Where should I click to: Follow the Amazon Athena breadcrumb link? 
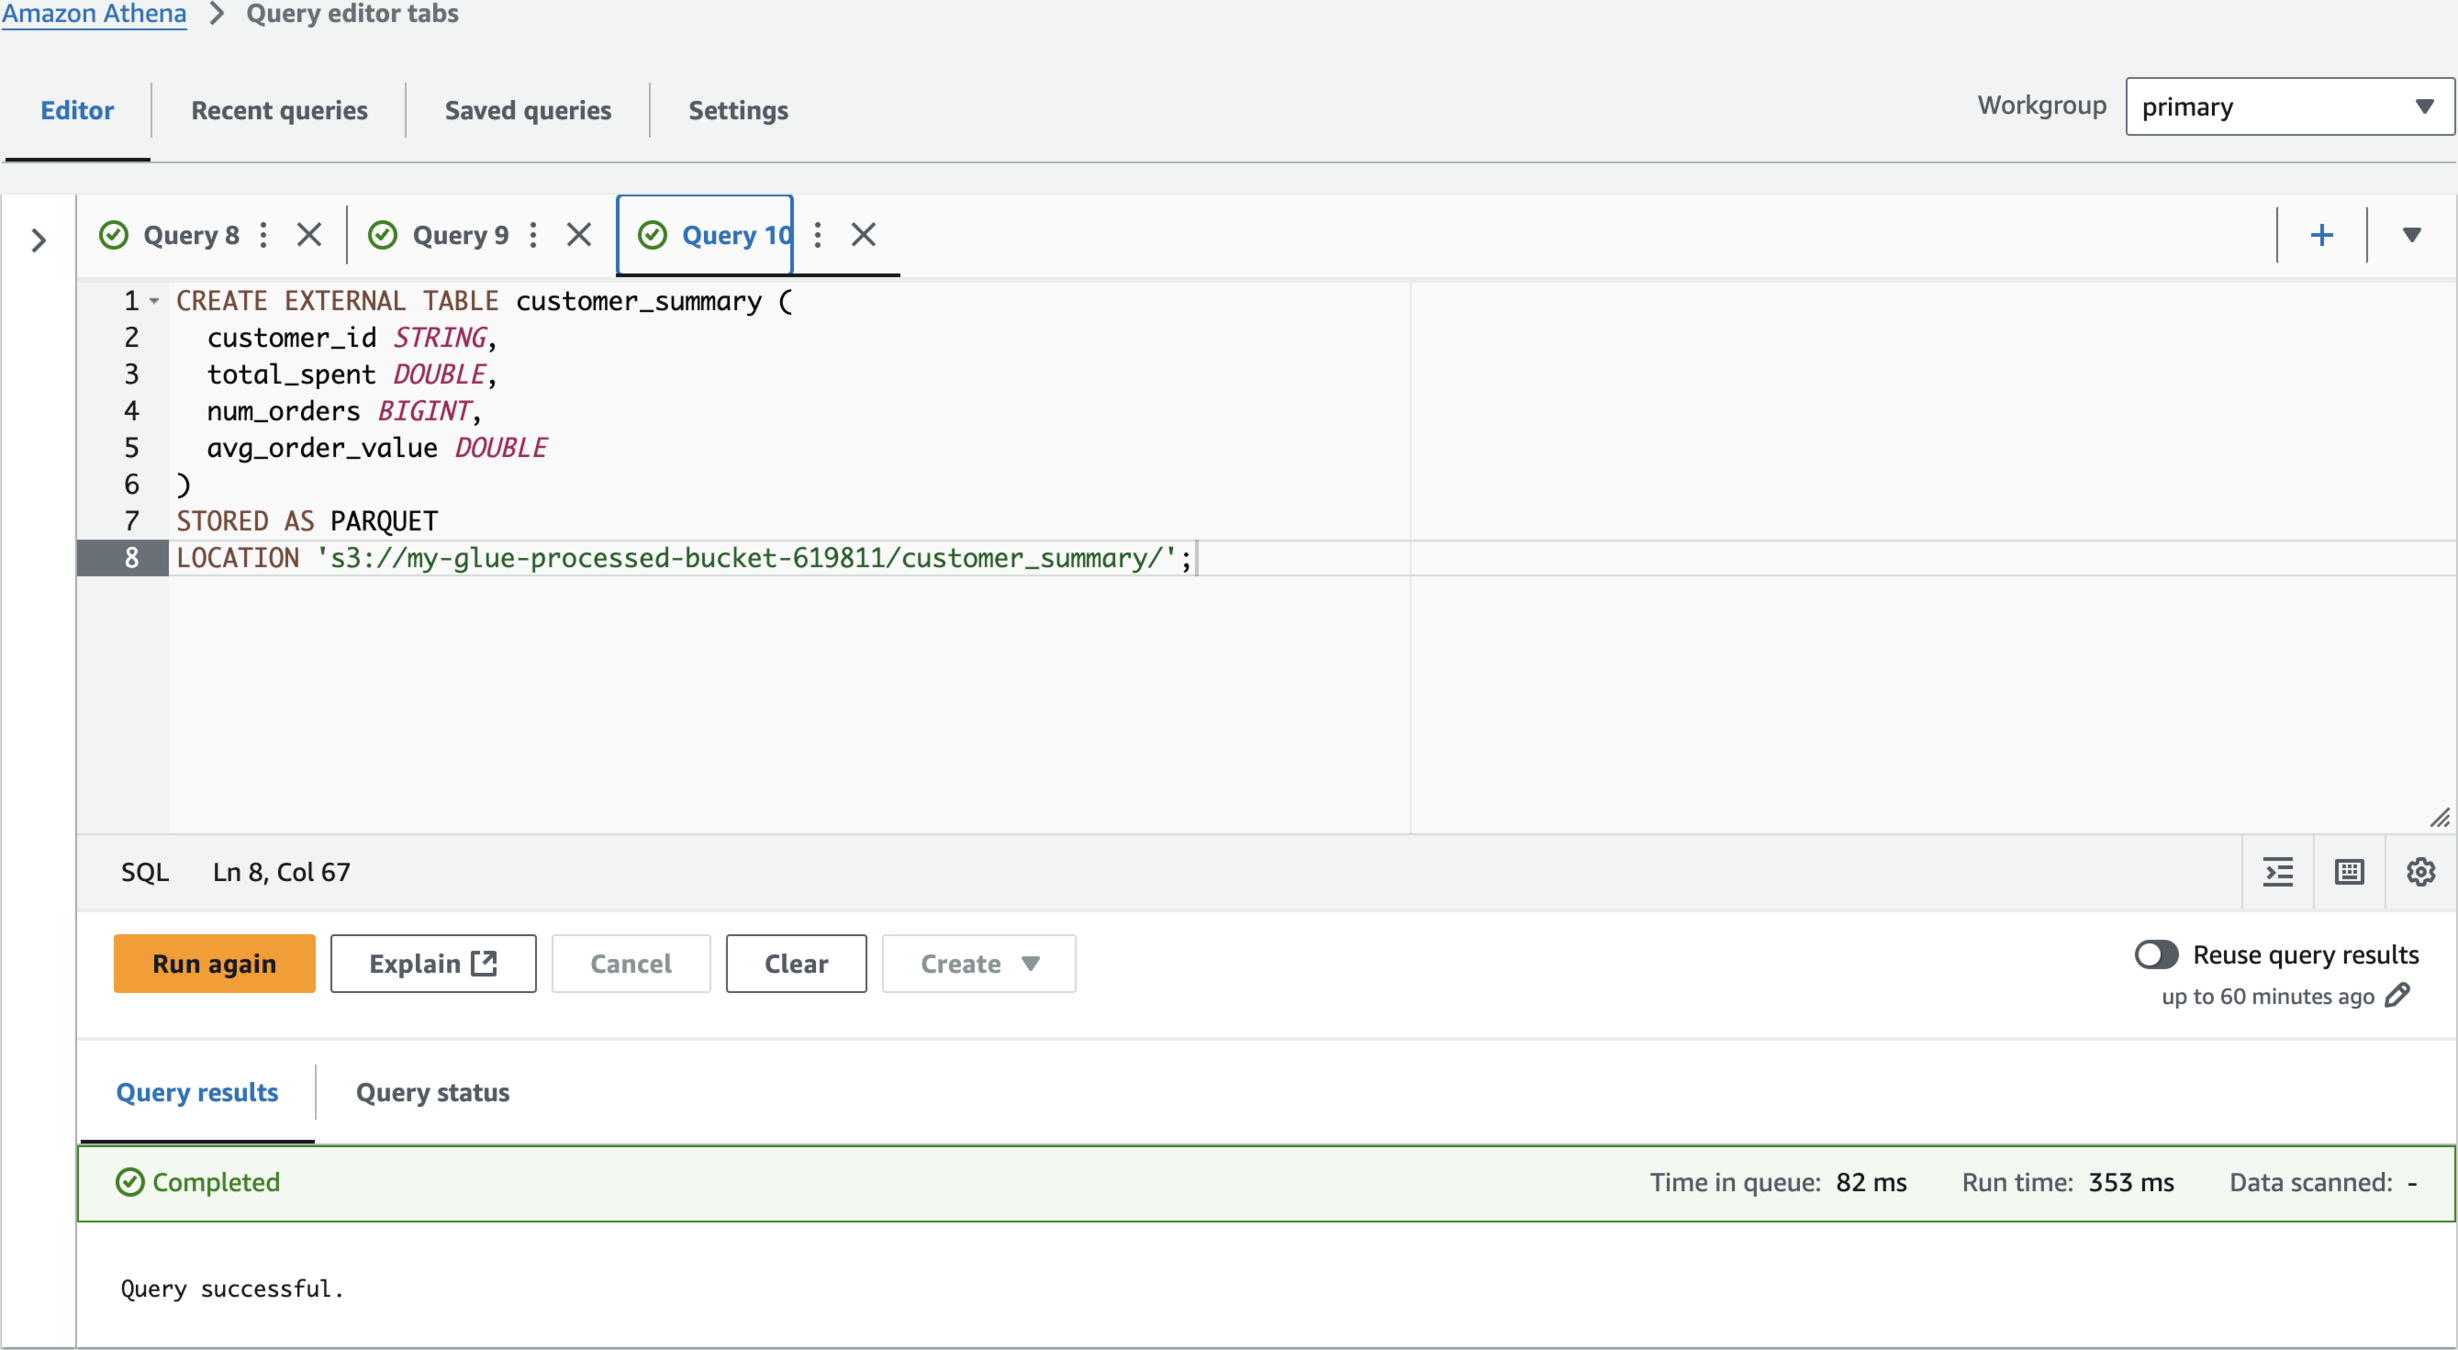click(x=94, y=14)
